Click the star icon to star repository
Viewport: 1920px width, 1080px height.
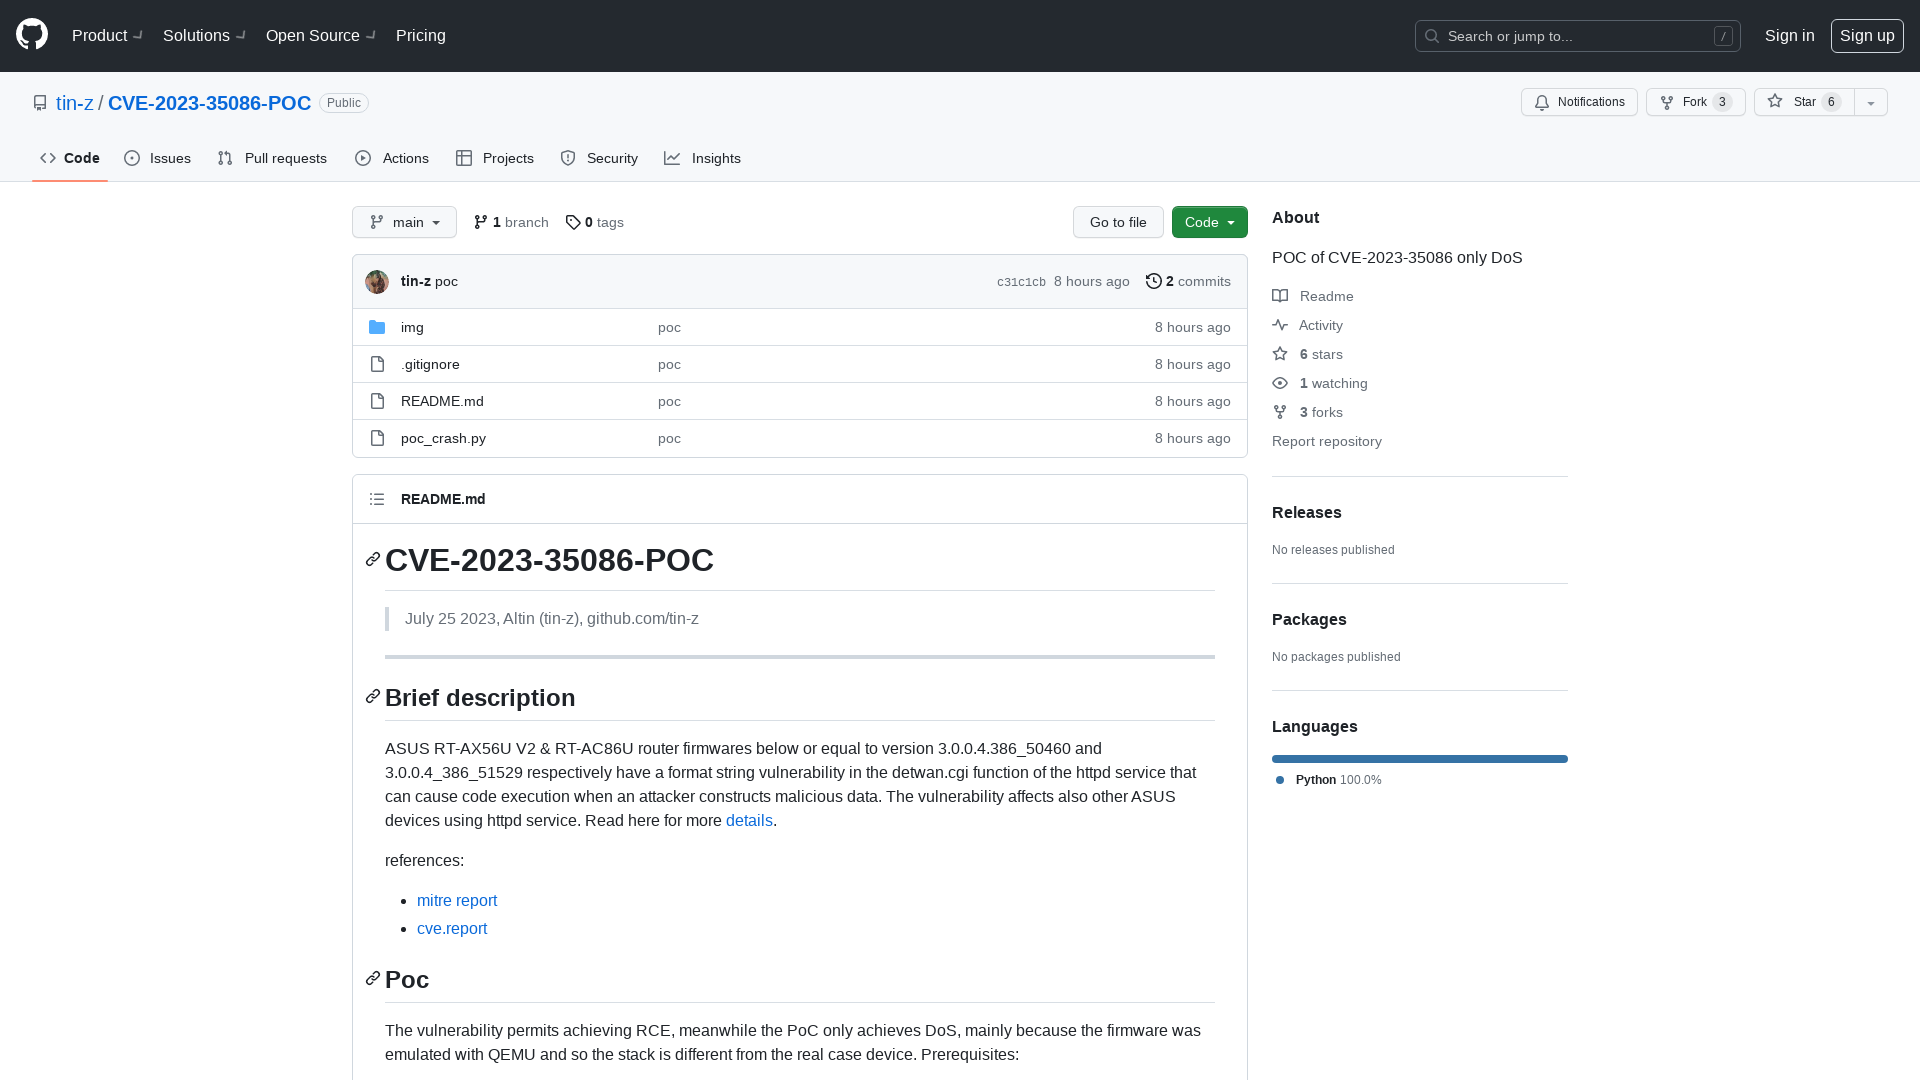point(1775,102)
